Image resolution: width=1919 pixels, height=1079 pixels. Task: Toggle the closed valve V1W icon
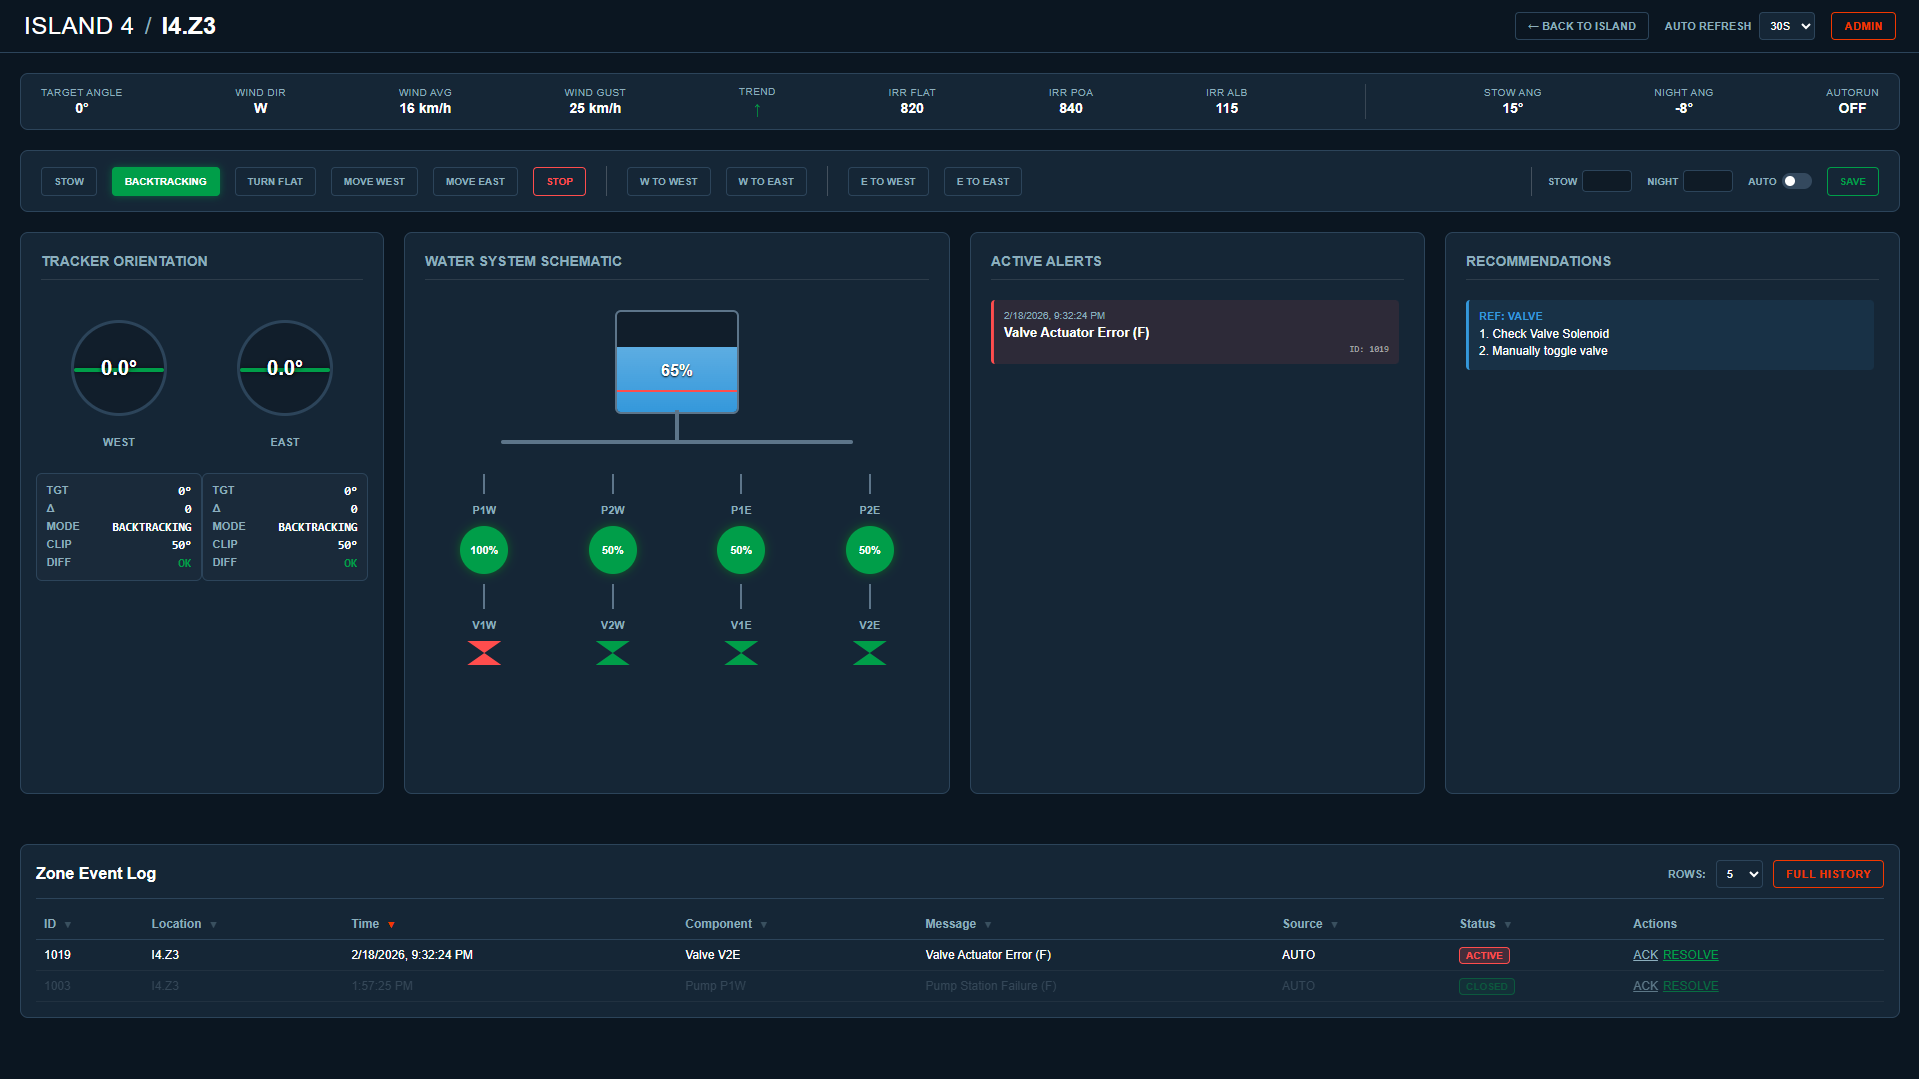click(484, 653)
